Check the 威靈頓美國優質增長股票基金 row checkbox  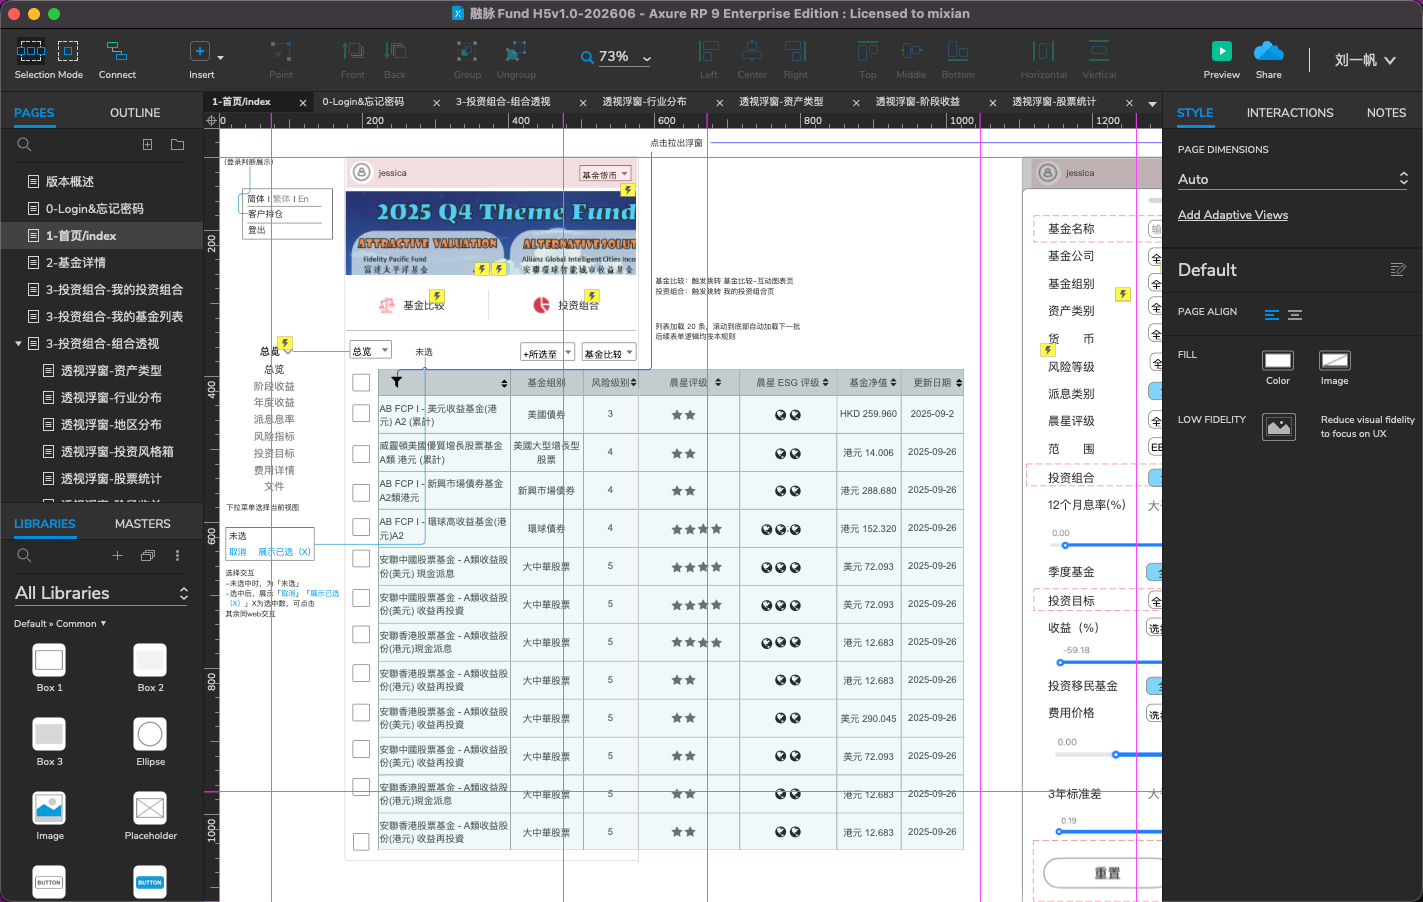click(x=361, y=454)
